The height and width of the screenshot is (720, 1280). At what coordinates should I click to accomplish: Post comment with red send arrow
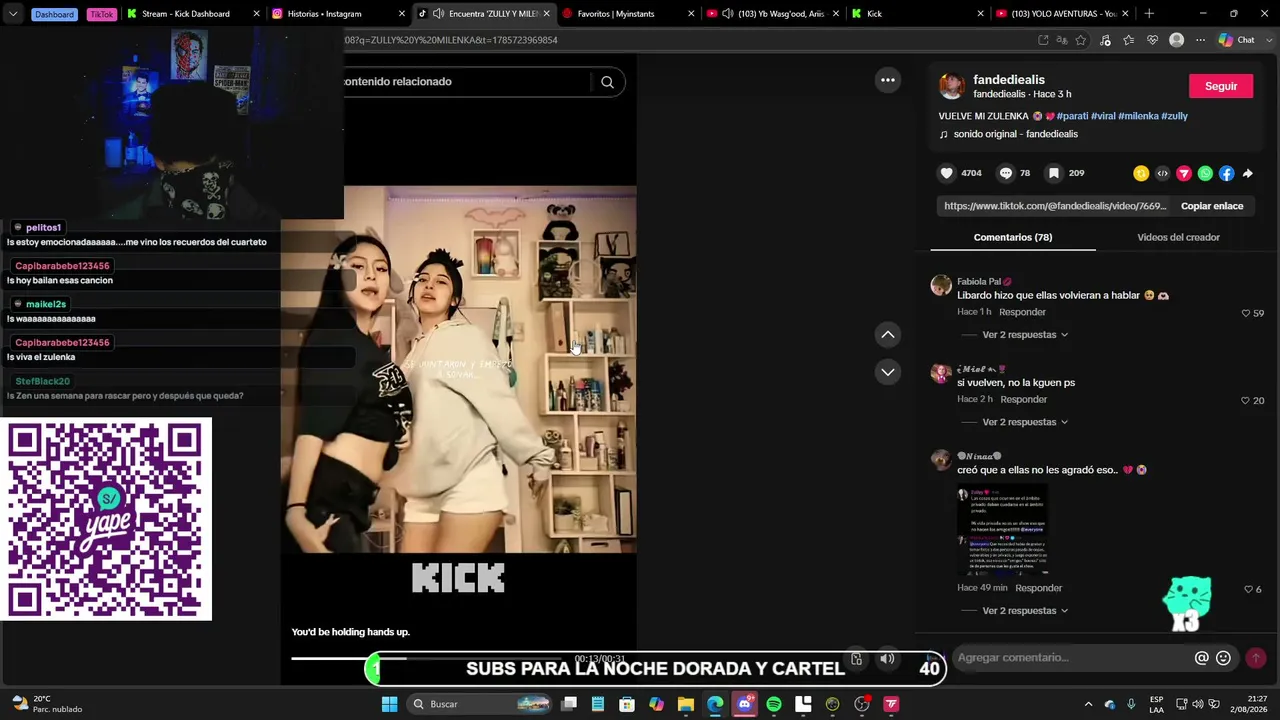pos(1256,658)
